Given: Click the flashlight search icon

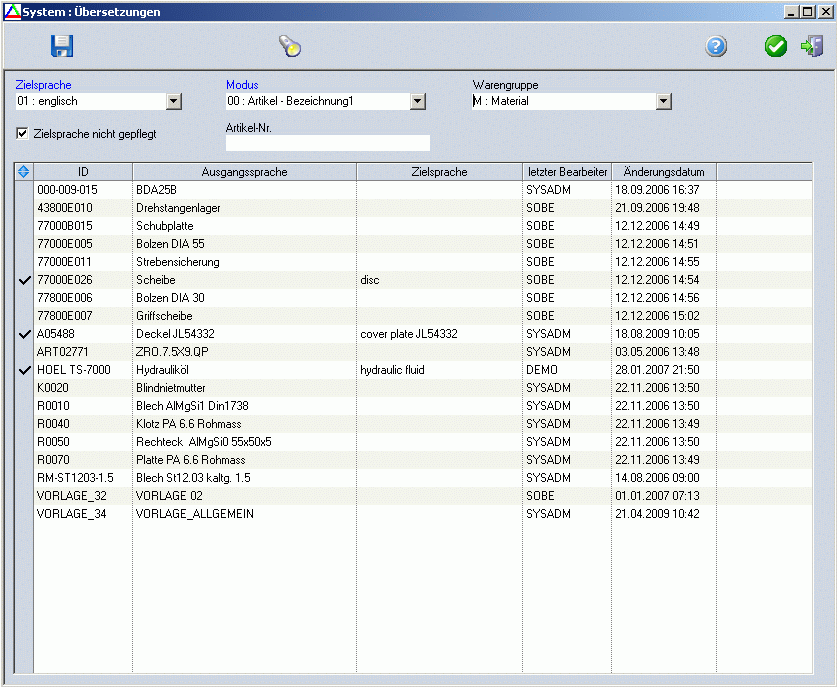Looking at the screenshot, I should tap(289, 46).
